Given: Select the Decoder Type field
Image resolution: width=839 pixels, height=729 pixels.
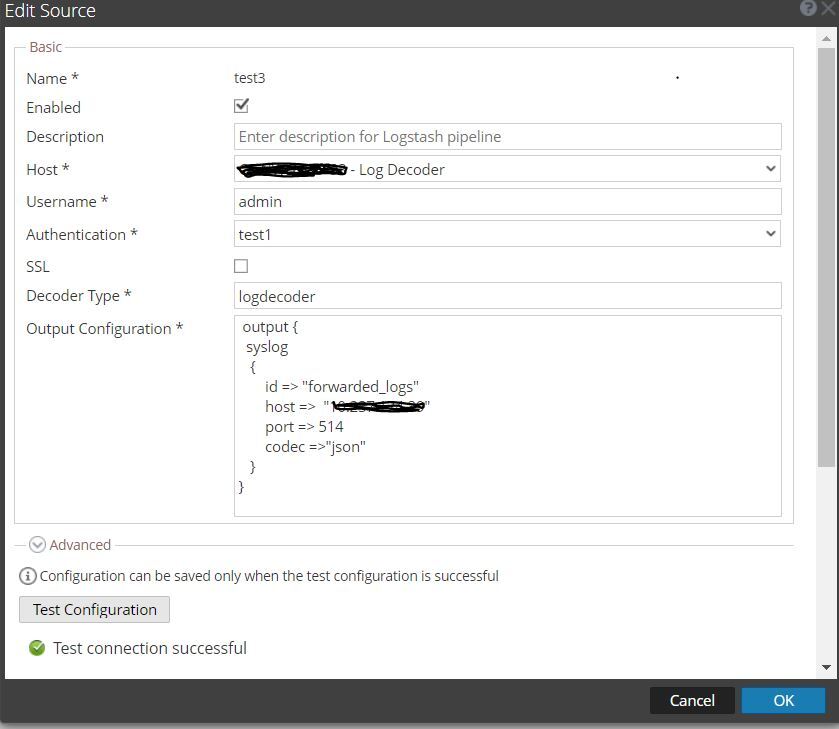Looking at the screenshot, I should (x=507, y=296).
